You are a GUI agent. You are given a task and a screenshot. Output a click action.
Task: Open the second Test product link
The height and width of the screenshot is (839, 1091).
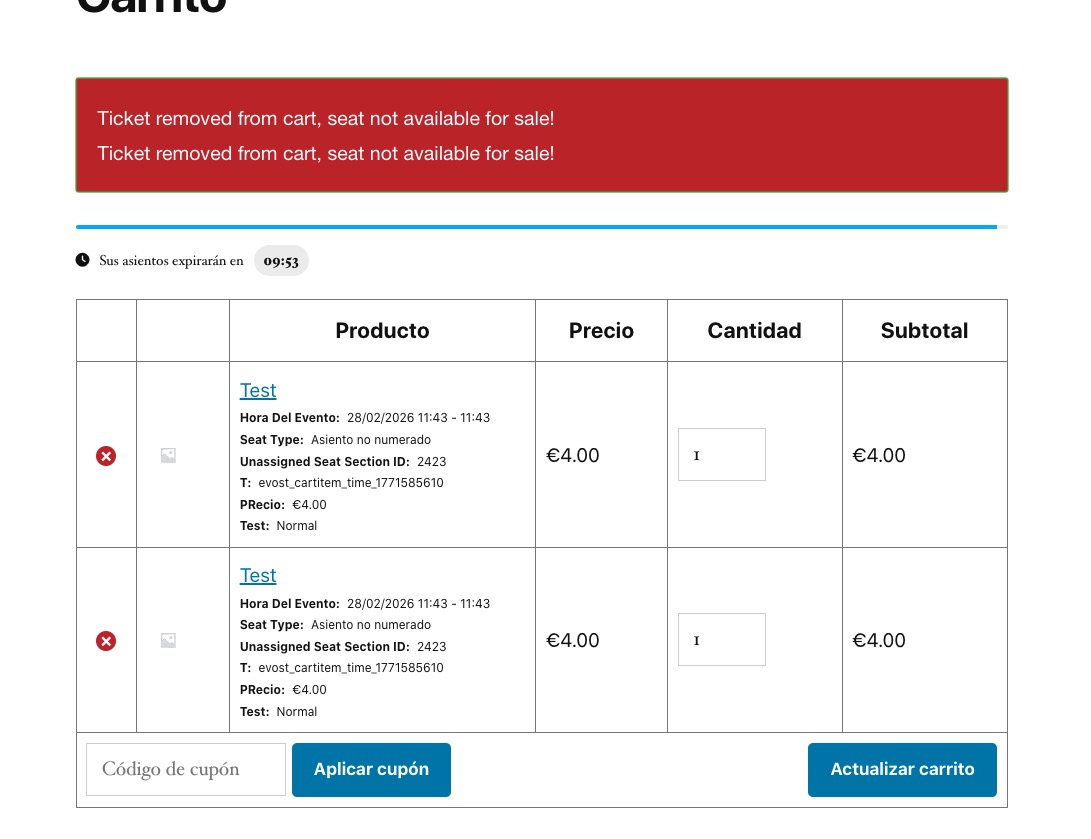pyautogui.click(x=258, y=576)
